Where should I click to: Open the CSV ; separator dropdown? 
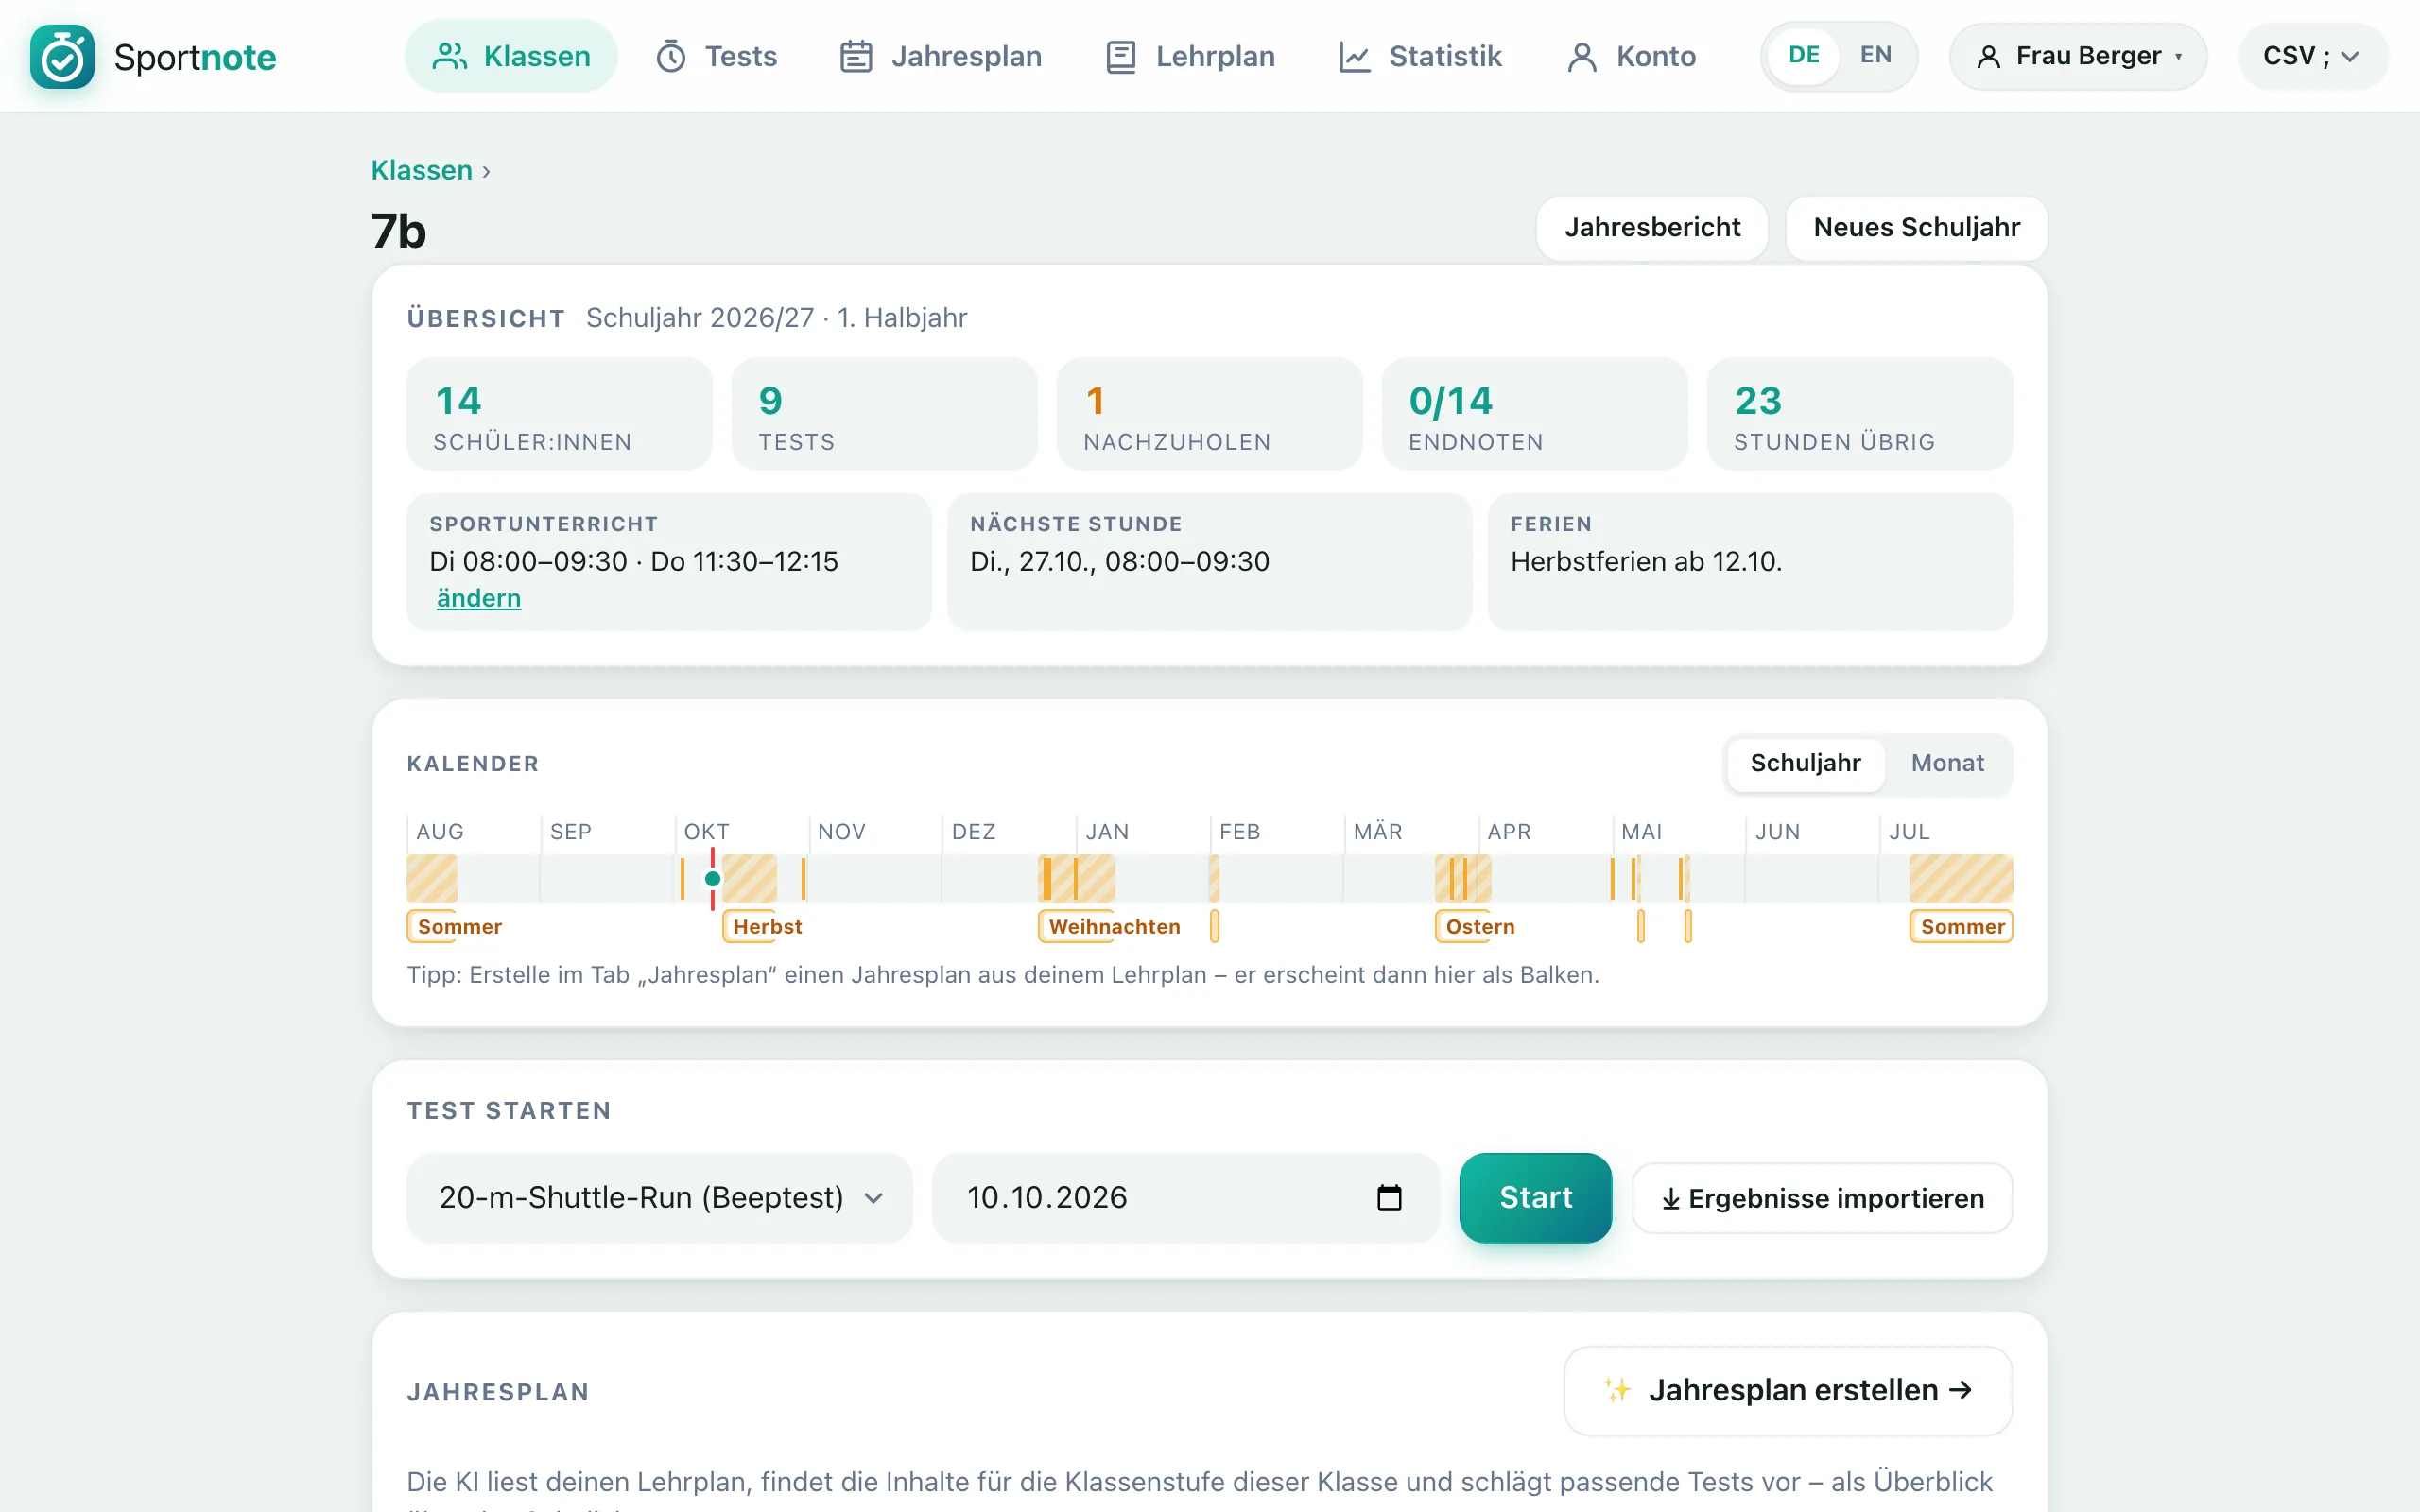point(2312,56)
